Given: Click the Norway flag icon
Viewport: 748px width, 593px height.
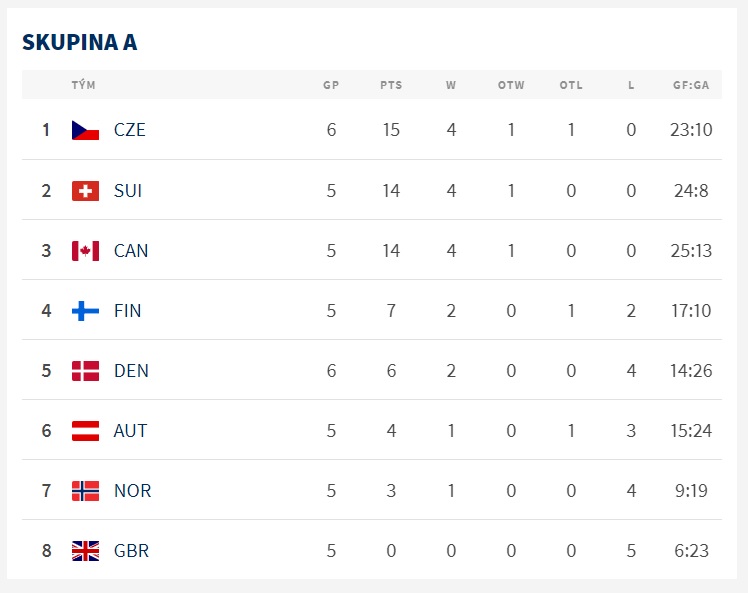Looking at the screenshot, I should [85, 491].
